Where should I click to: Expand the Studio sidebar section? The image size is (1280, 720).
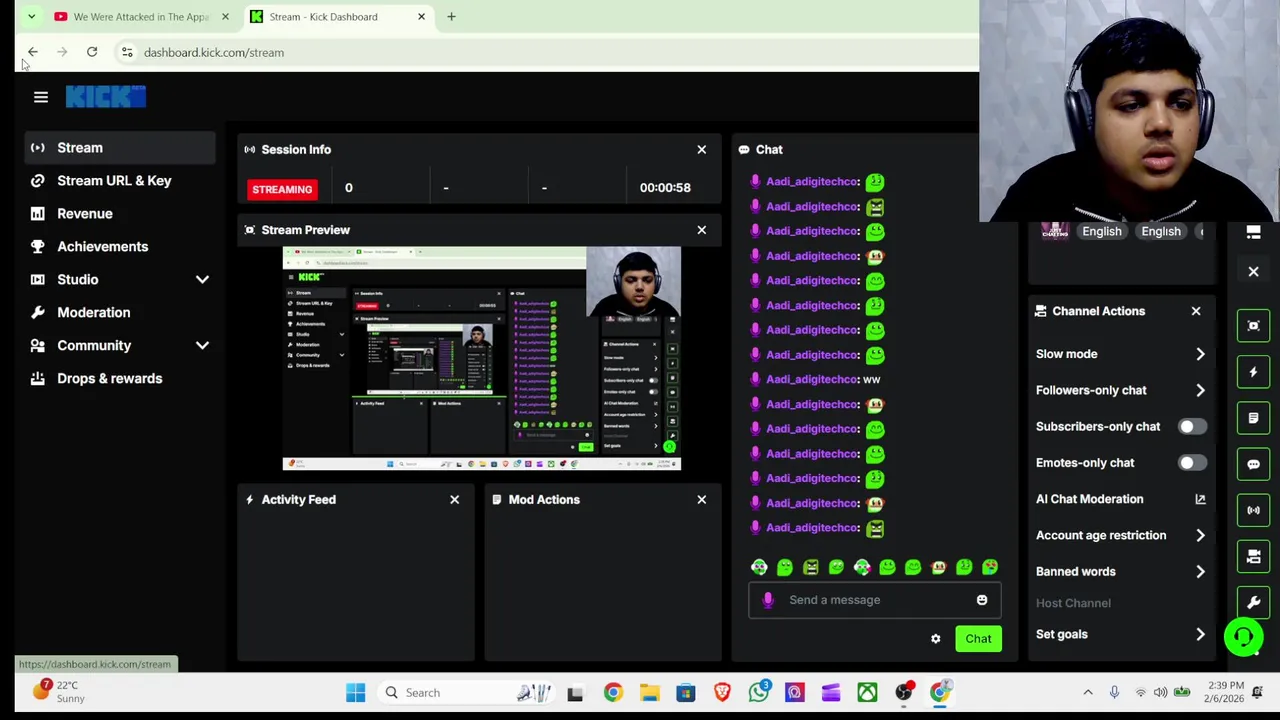click(x=202, y=280)
